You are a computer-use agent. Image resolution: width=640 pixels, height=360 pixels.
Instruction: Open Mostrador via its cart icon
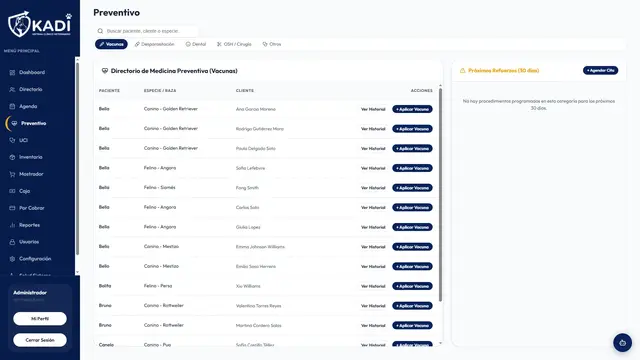click(12, 174)
